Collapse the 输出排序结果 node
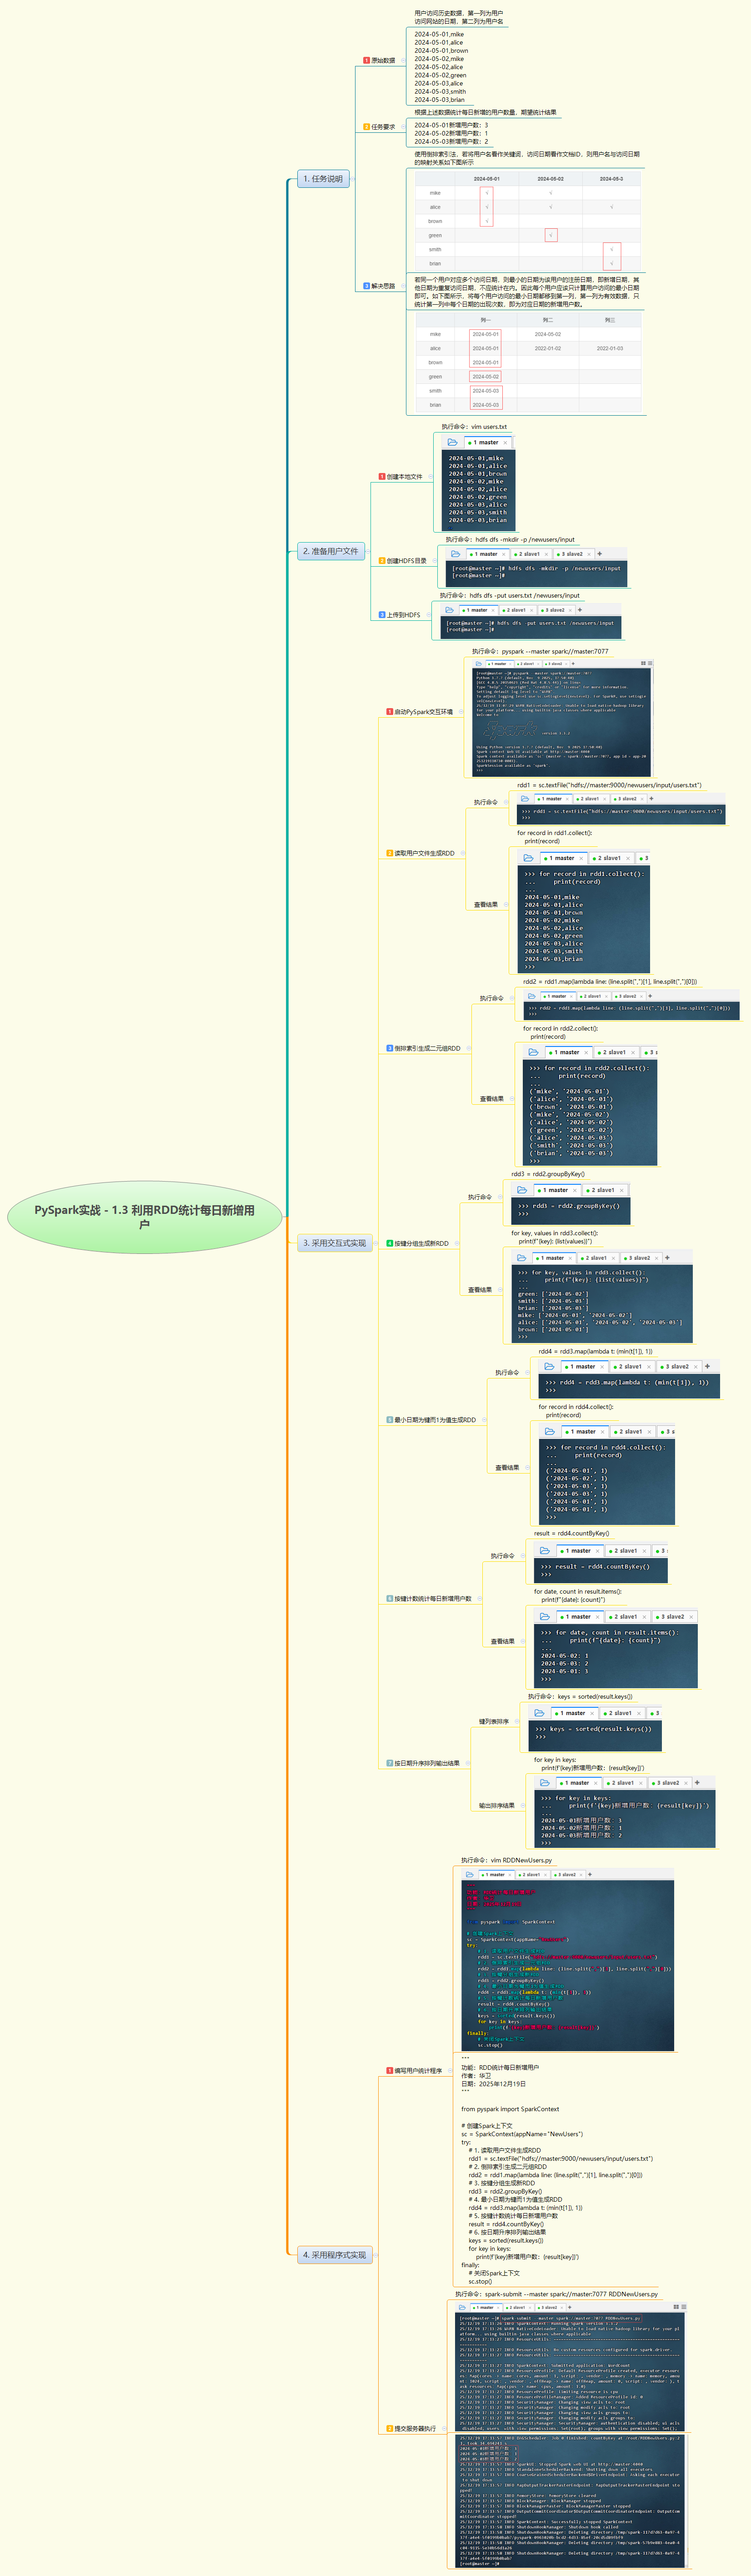This screenshot has width=751, height=2576. tap(522, 1806)
